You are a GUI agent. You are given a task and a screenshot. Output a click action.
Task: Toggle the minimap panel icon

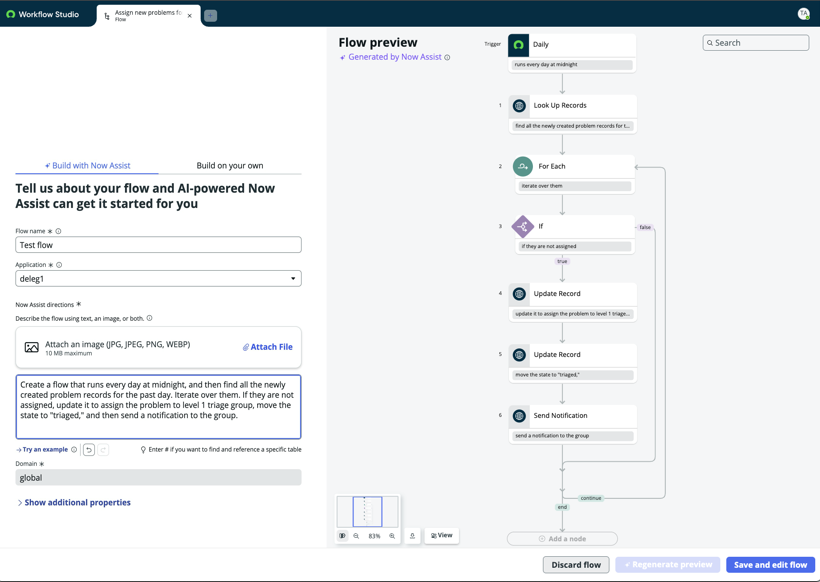coord(342,536)
